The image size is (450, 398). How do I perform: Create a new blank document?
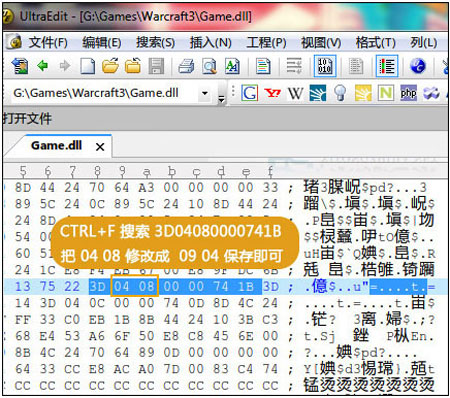point(87,66)
